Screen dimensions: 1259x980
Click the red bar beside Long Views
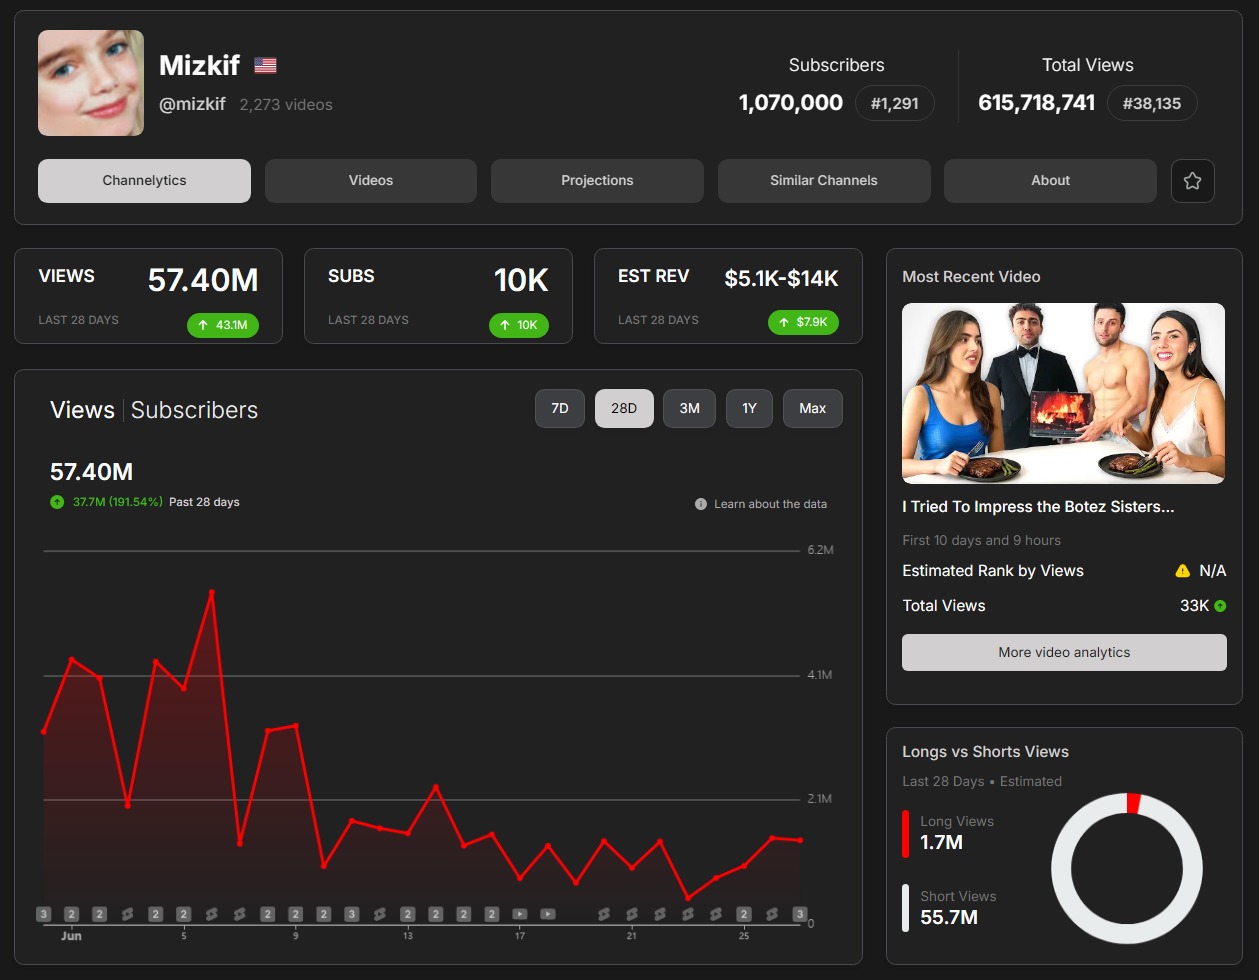(906, 833)
